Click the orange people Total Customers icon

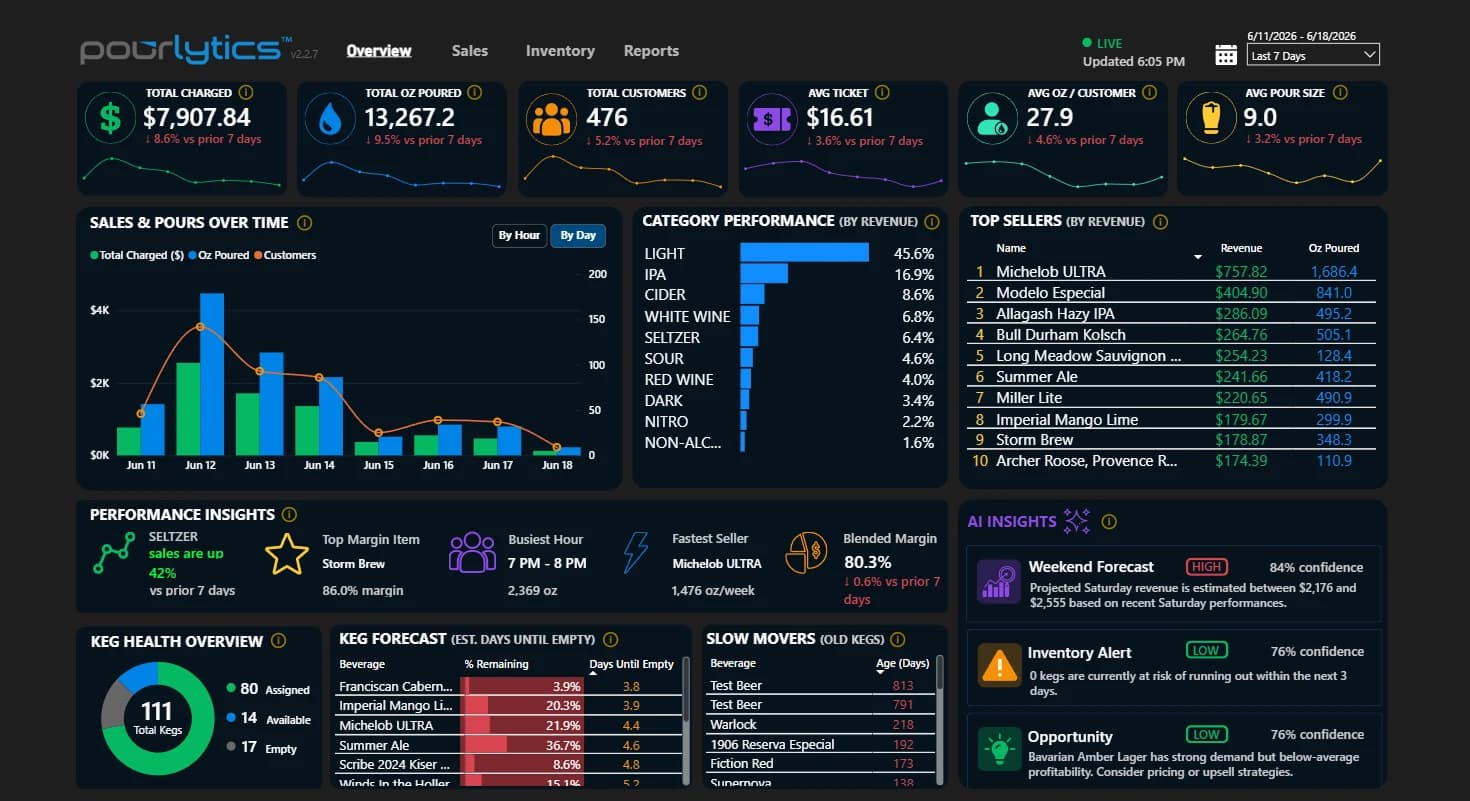551,119
